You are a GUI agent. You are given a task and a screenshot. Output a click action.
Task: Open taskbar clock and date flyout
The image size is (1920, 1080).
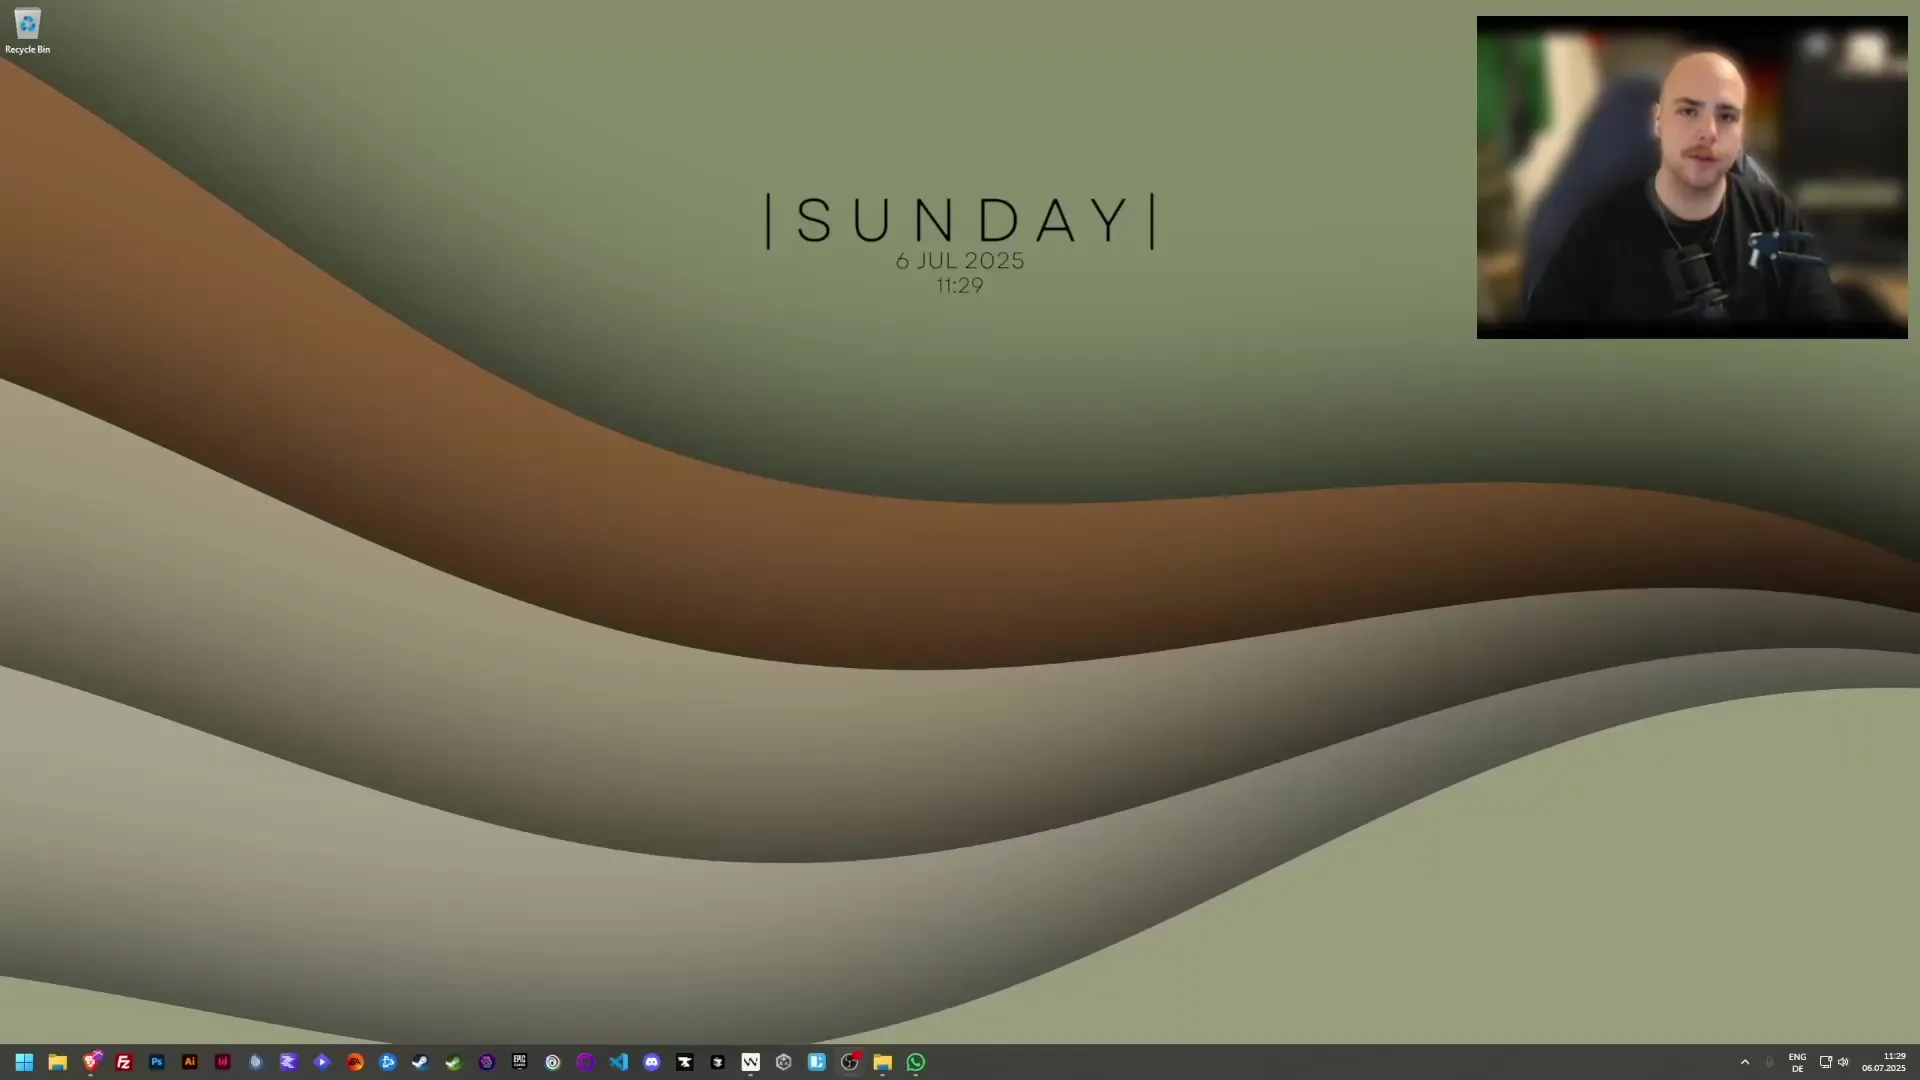tap(1883, 1062)
